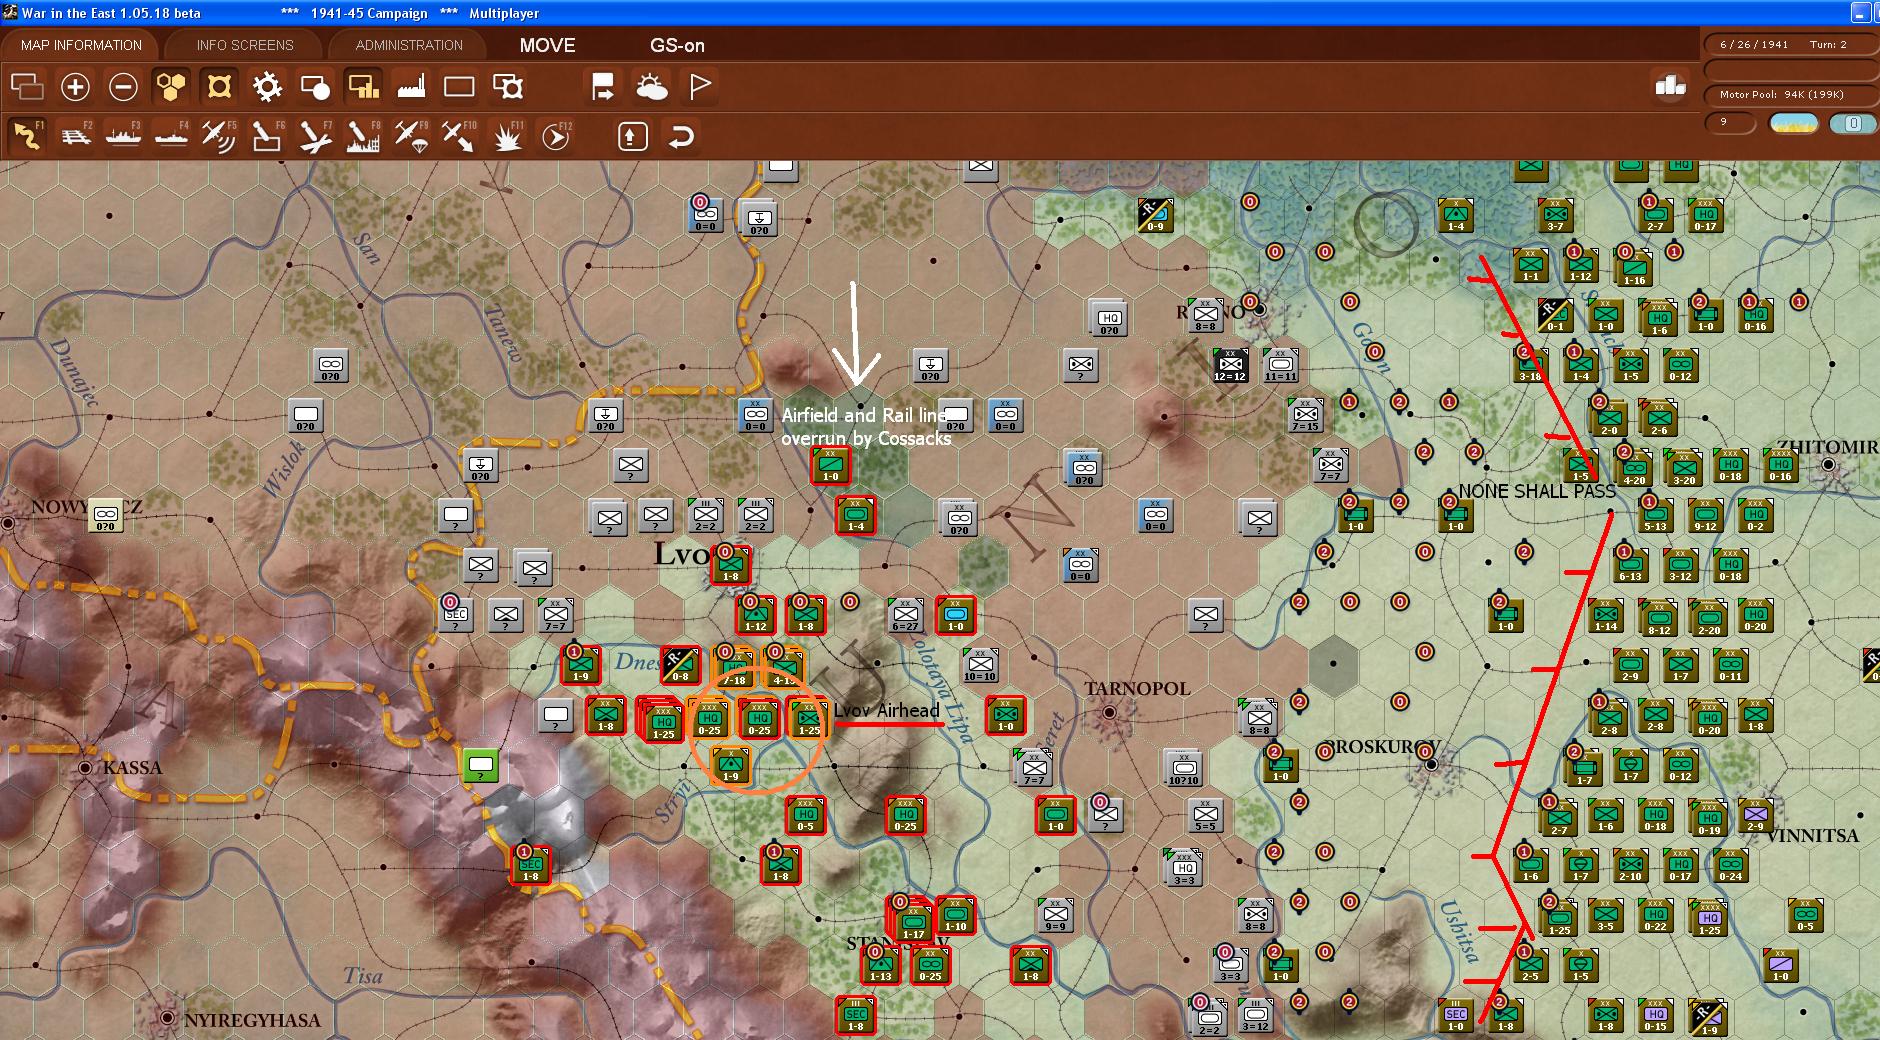Select the 10?10 unit counter

1183,768
